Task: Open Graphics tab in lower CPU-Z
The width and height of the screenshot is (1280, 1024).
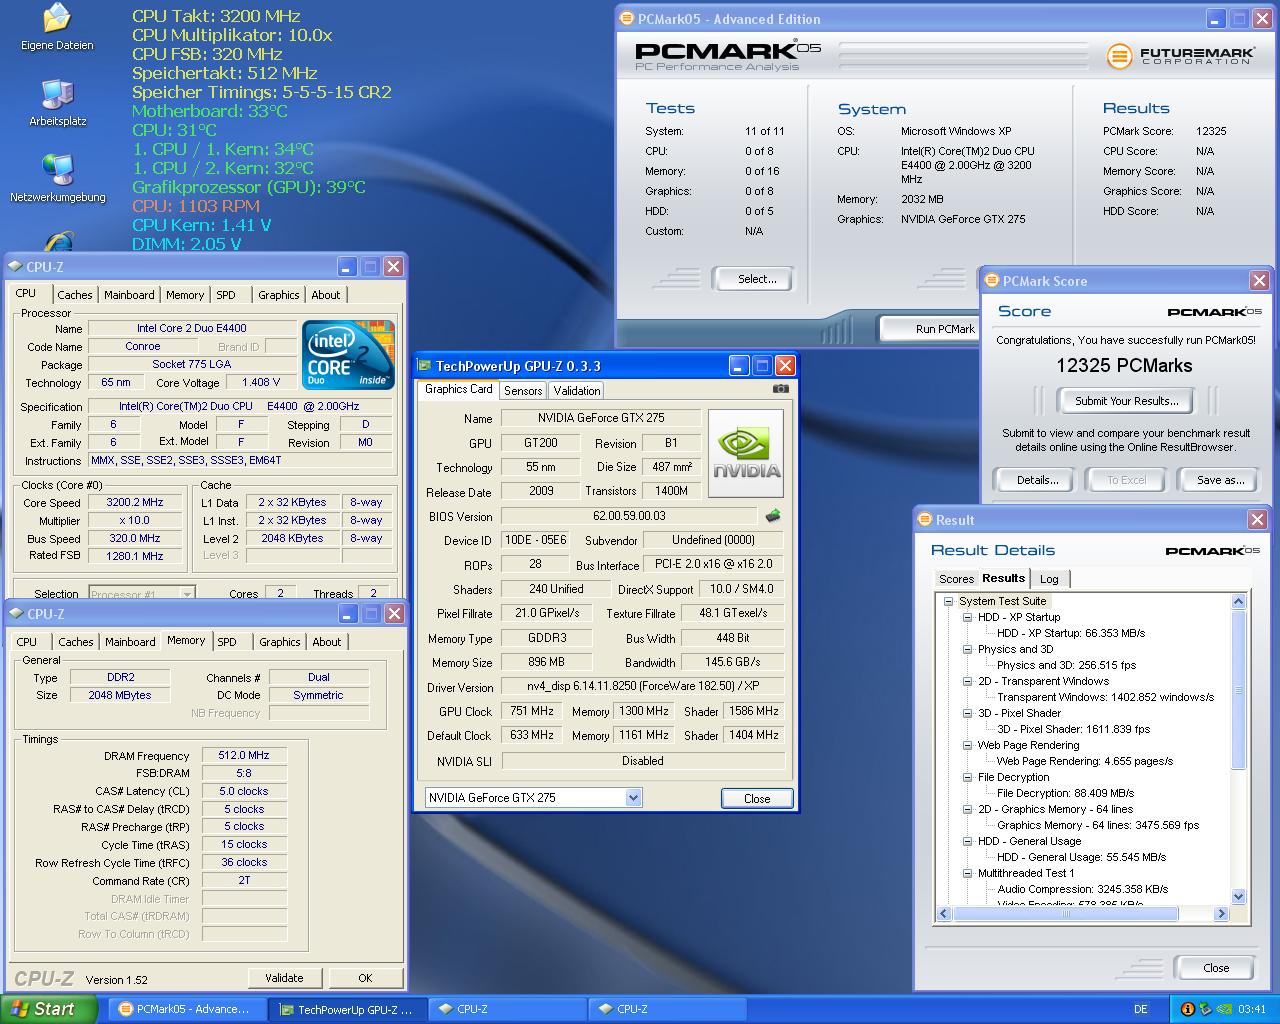Action: pyautogui.click(x=280, y=642)
